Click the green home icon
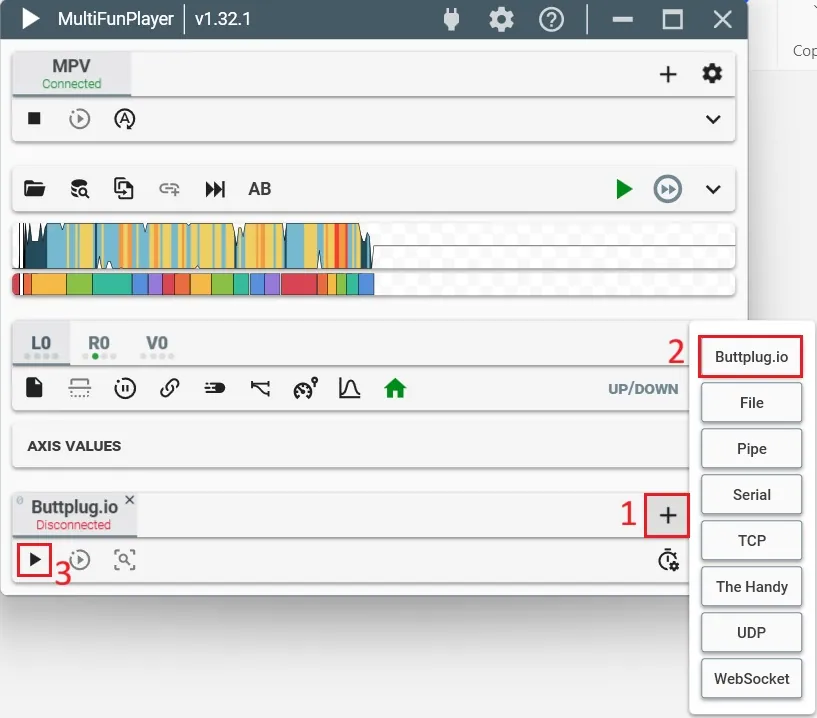The width and height of the screenshot is (817, 718). pos(395,388)
